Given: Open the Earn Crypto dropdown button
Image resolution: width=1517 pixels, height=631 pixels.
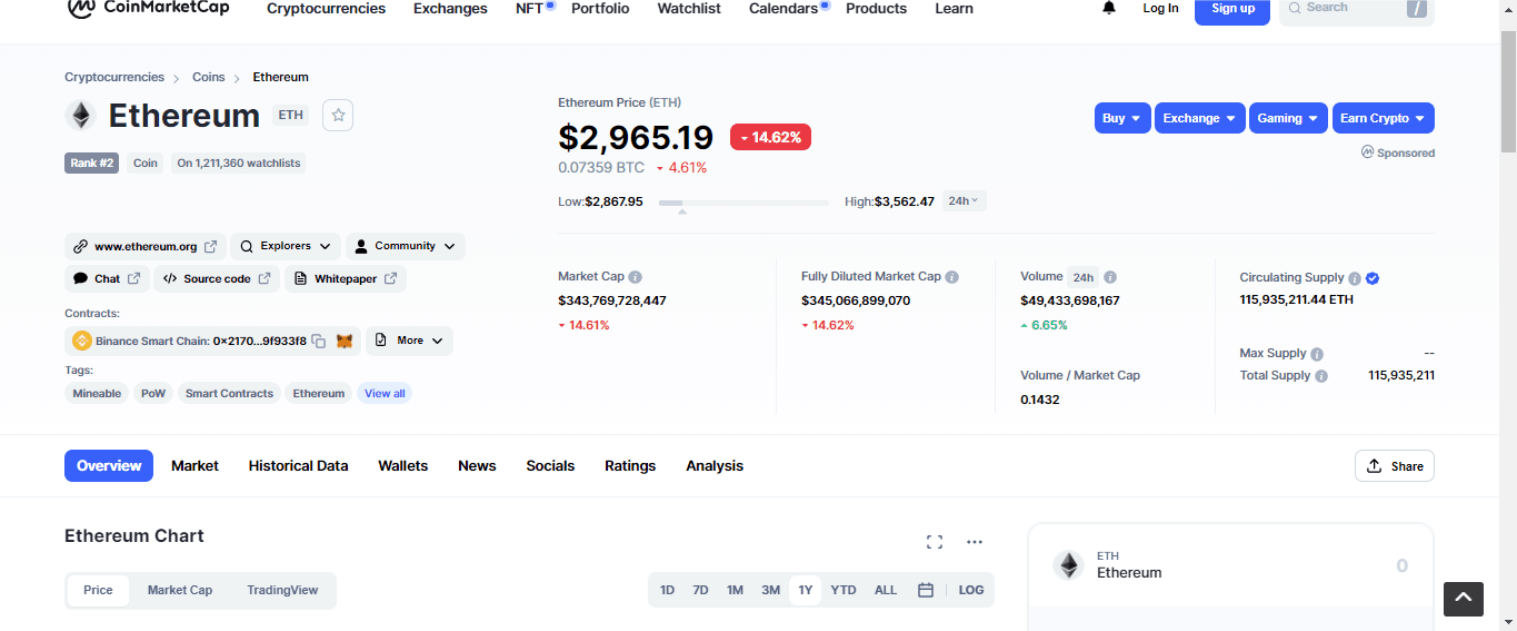Looking at the screenshot, I should 1383,118.
